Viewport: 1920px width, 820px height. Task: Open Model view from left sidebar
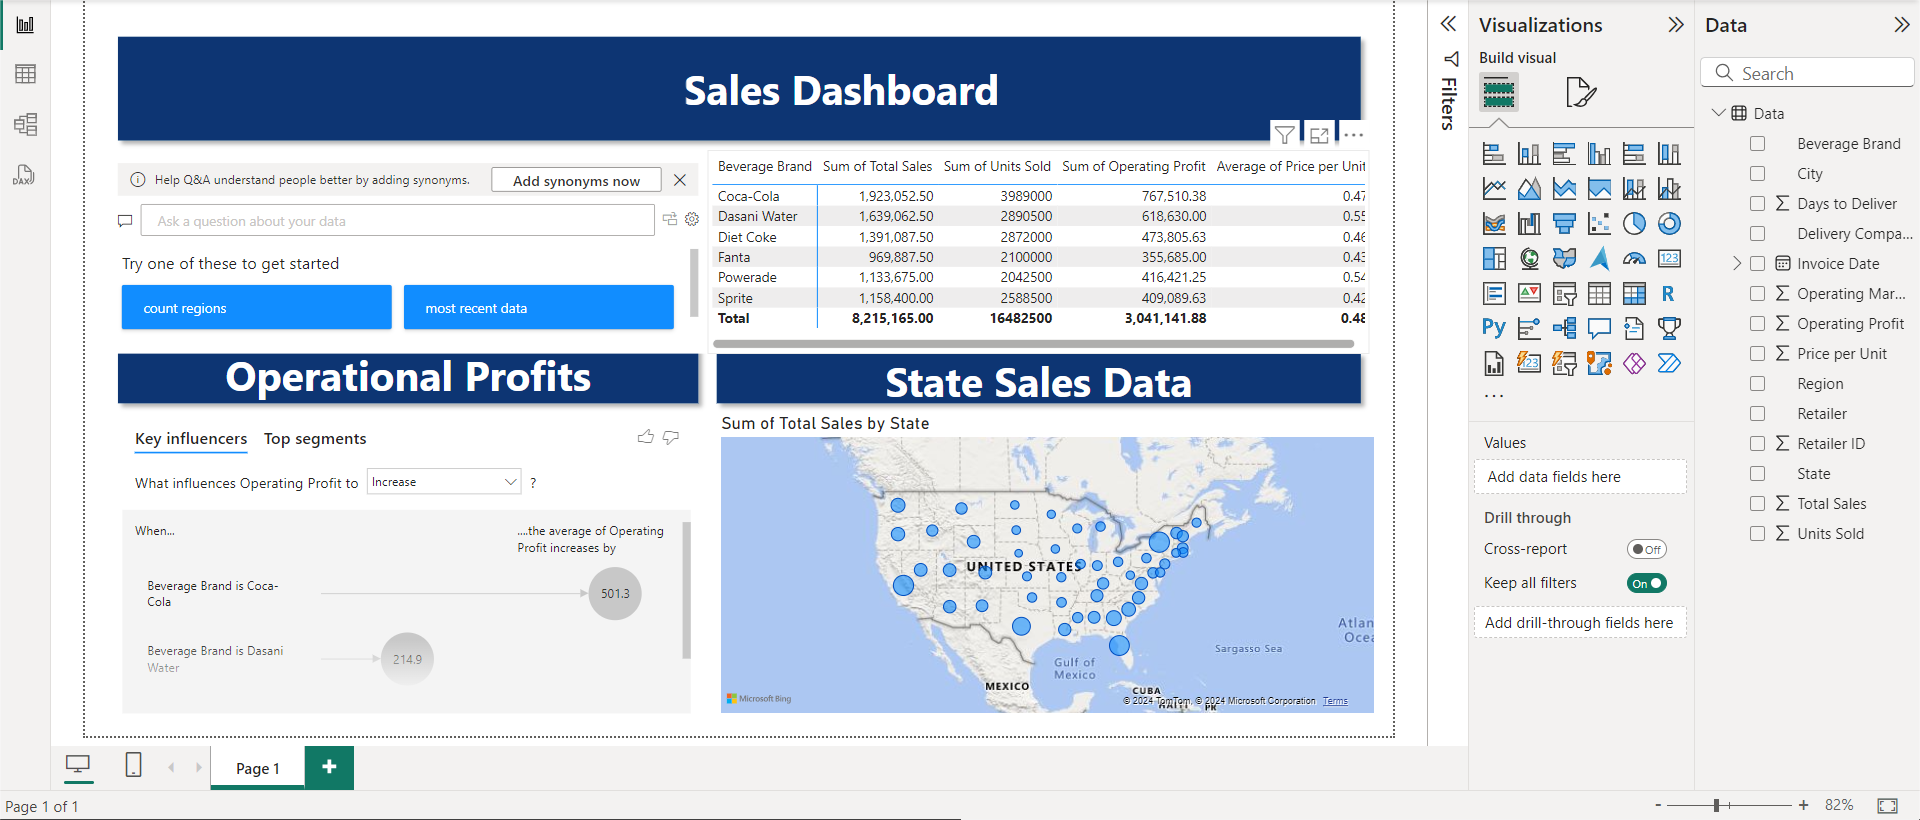click(x=25, y=124)
